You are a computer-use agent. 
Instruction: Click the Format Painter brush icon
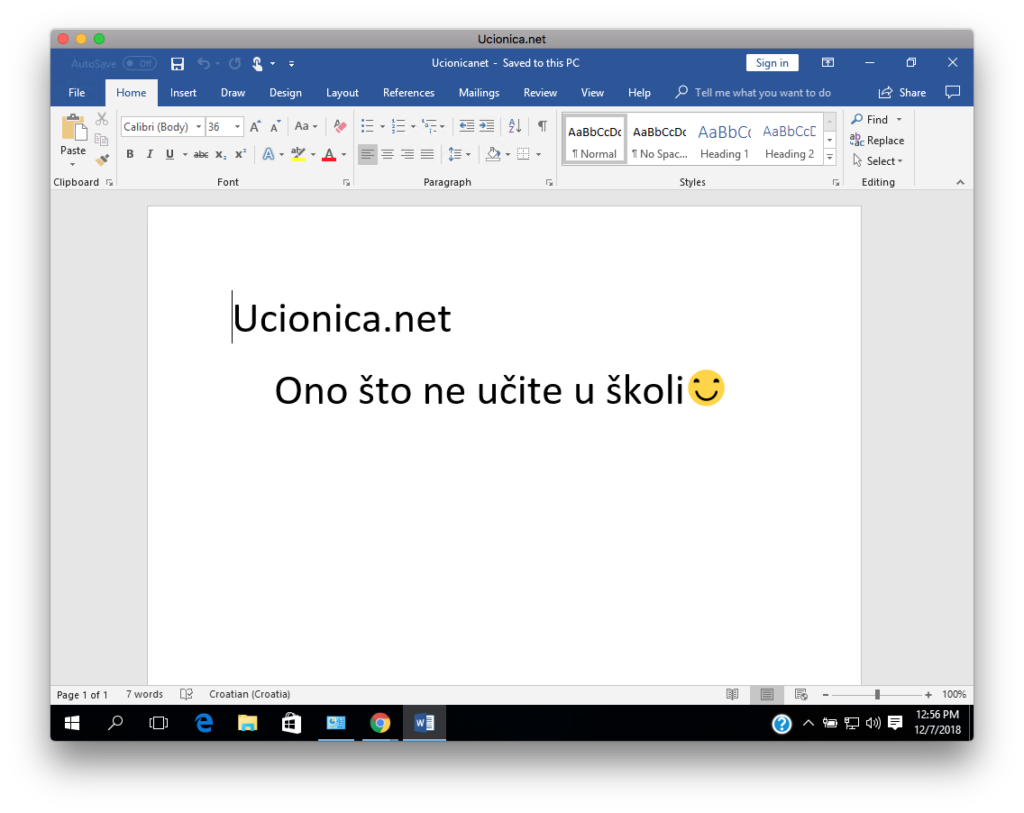[102, 159]
